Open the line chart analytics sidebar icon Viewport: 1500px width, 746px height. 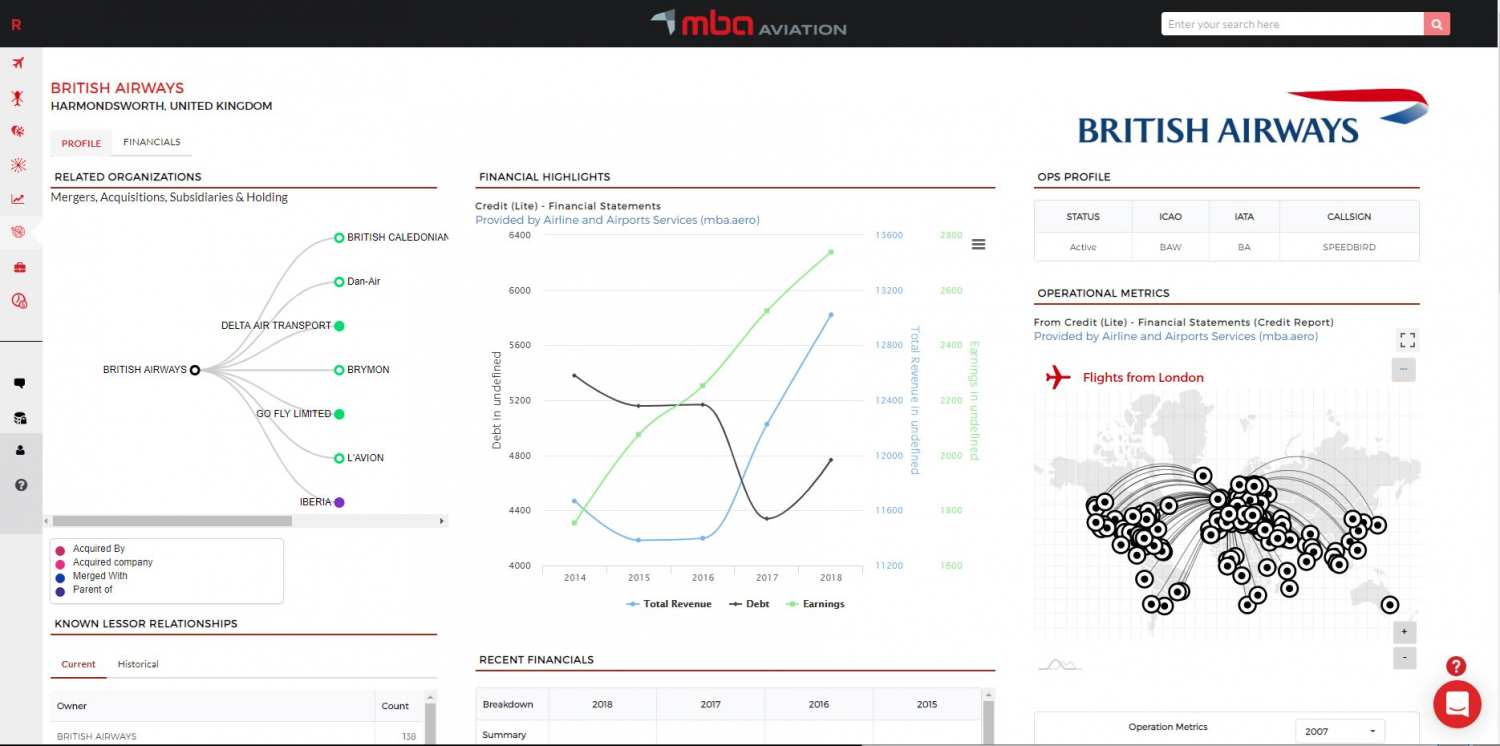pos(18,198)
